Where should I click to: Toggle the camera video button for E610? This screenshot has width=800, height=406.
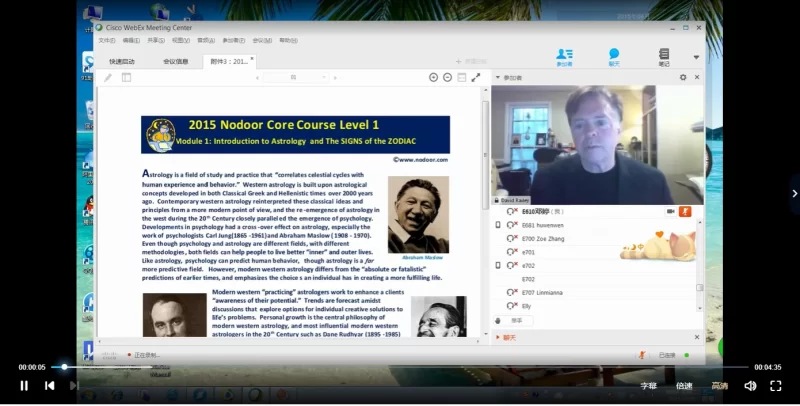click(670, 211)
